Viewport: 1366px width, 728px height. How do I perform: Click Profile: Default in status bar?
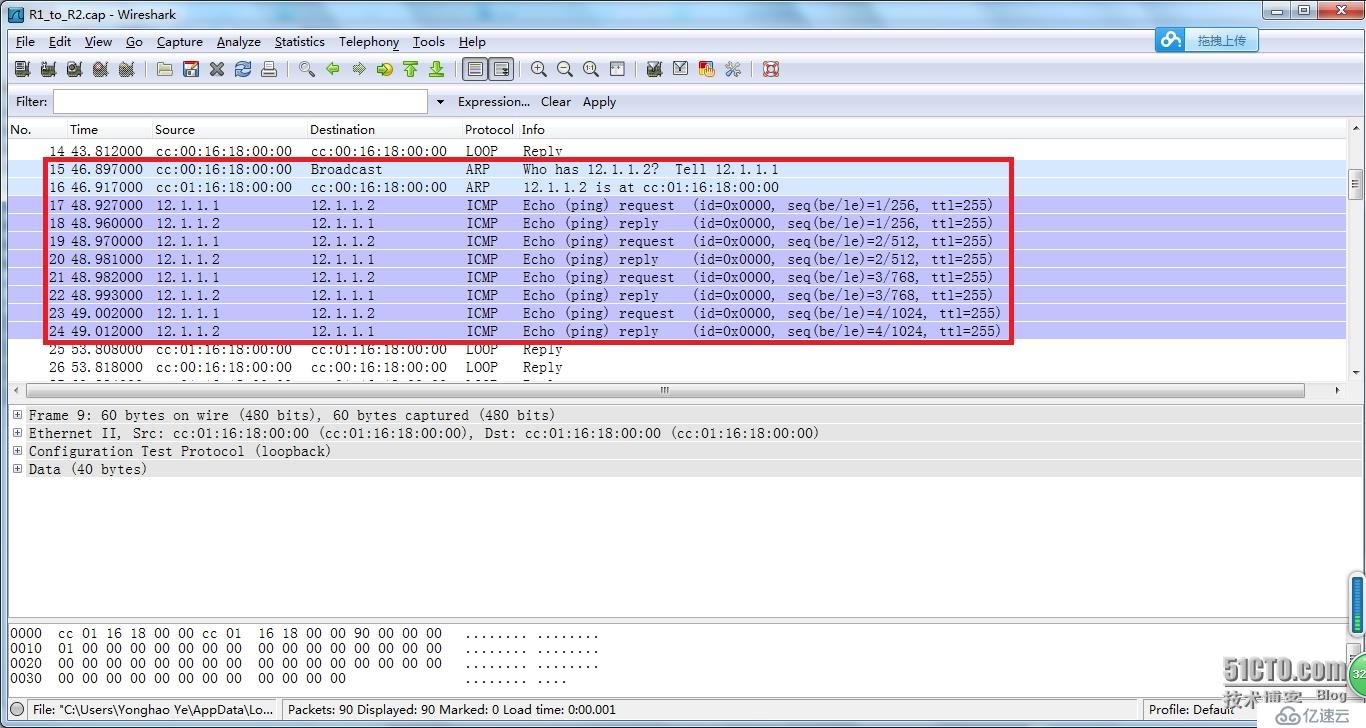(1191, 710)
